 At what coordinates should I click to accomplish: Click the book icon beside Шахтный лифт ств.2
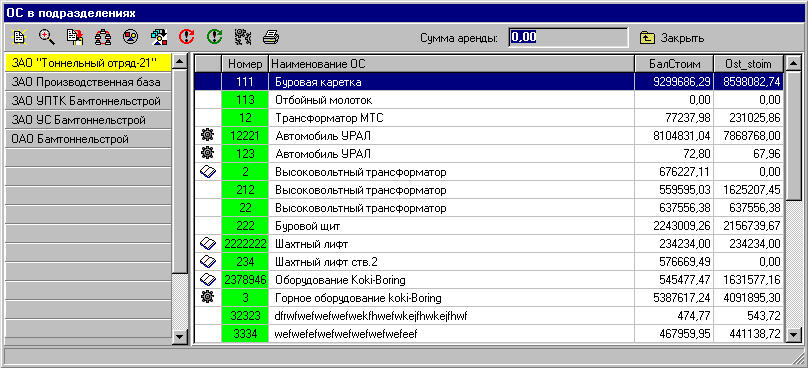coord(208,261)
